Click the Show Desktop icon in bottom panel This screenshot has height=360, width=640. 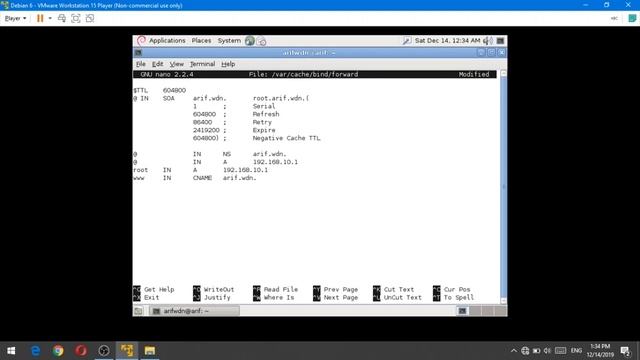coord(138,311)
